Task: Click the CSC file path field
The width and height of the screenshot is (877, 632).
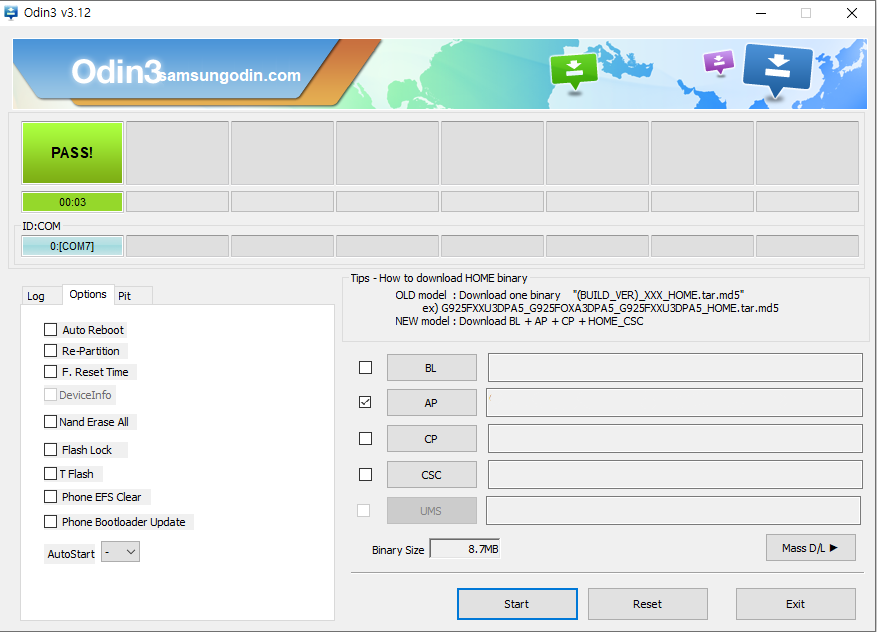Action: click(675, 474)
